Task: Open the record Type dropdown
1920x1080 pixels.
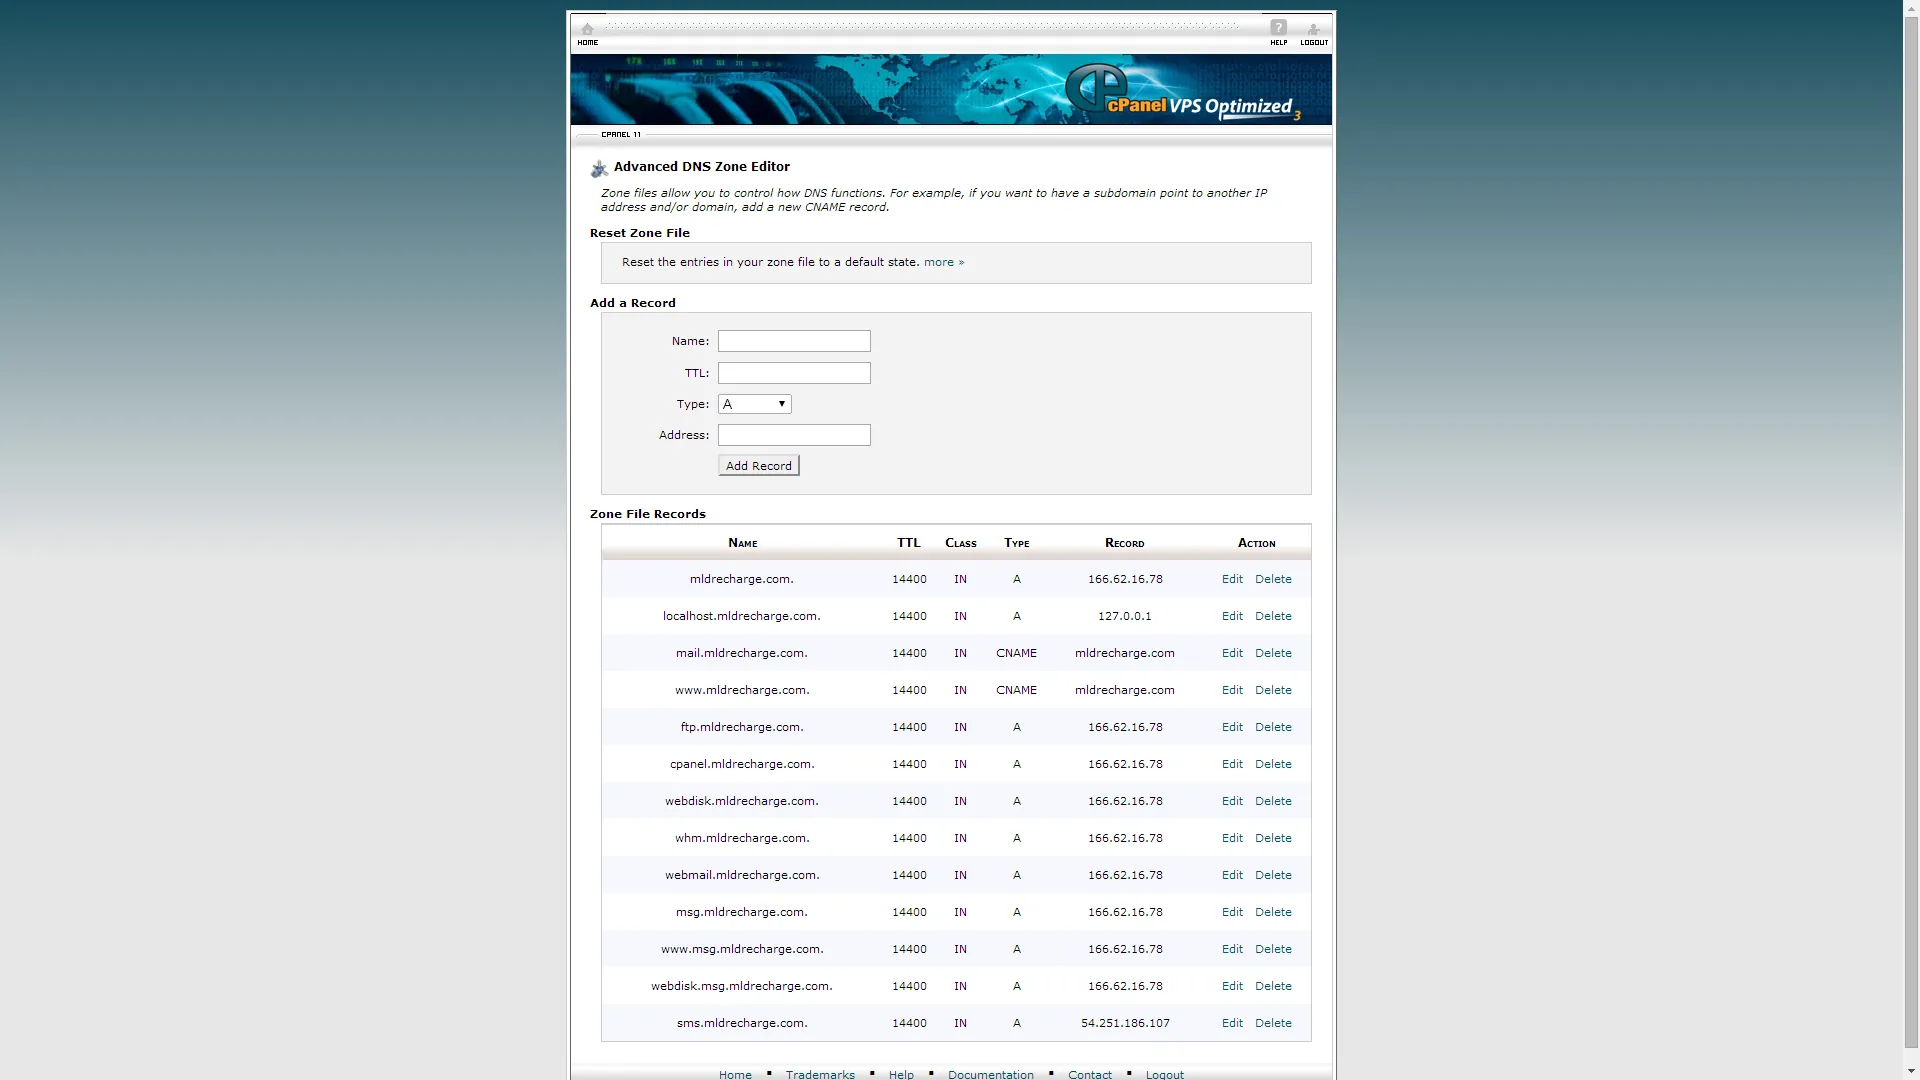Action: 754,404
